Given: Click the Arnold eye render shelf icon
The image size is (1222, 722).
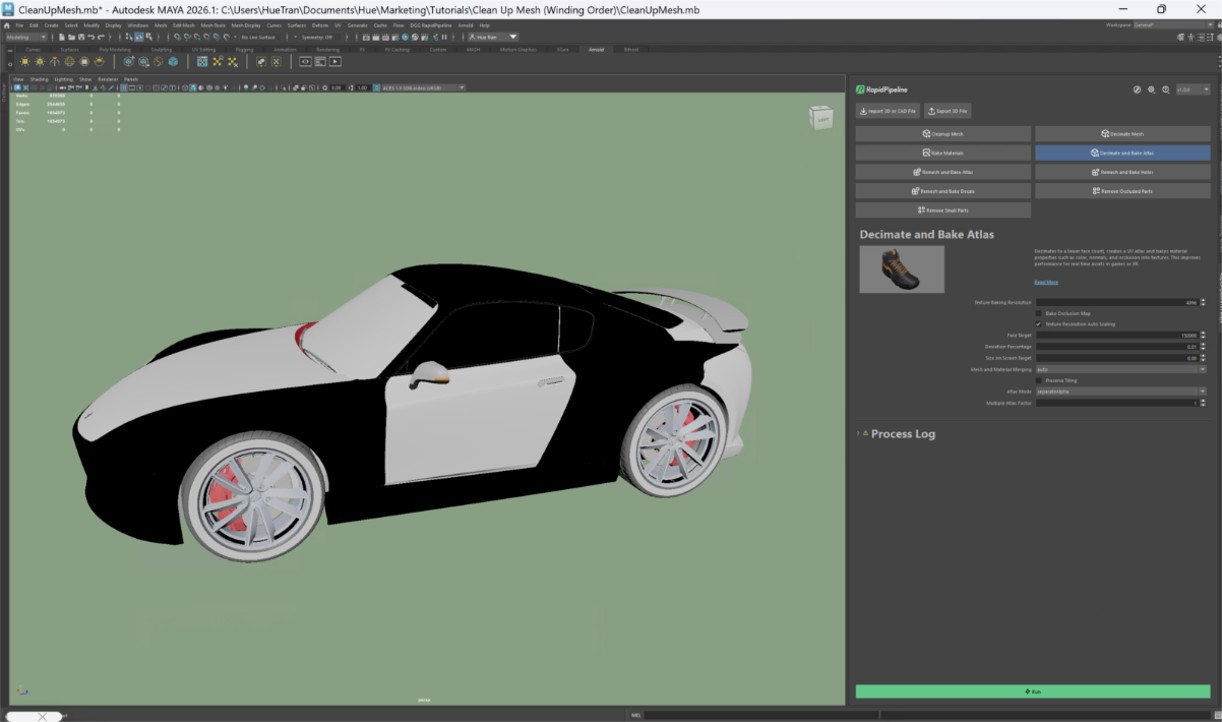Looking at the screenshot, I should coord(305,61).
